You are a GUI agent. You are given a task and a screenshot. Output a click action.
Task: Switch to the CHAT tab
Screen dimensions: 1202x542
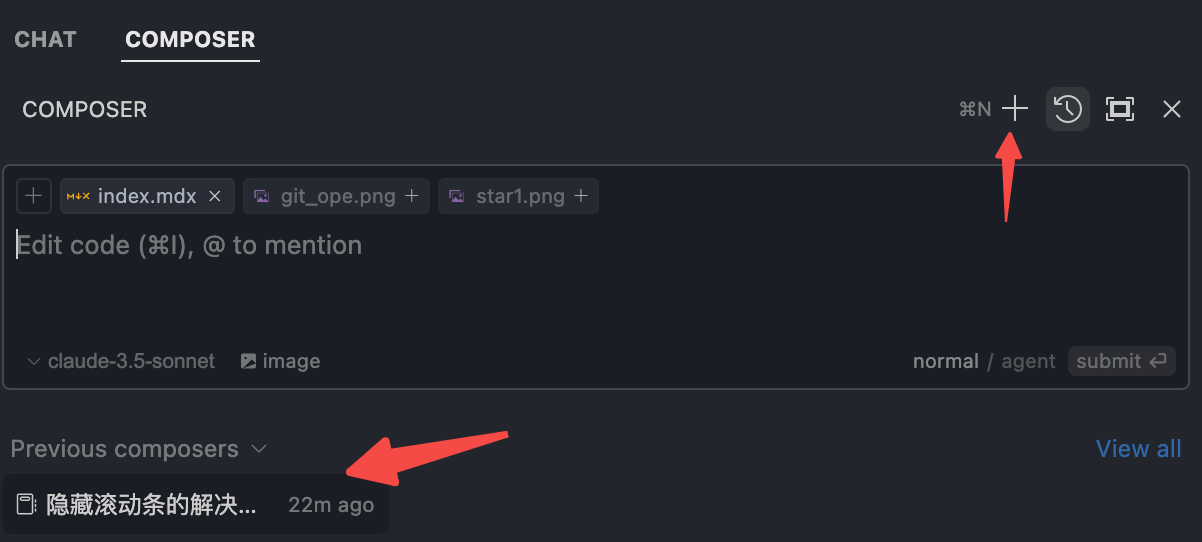click(x=46, y=40)
